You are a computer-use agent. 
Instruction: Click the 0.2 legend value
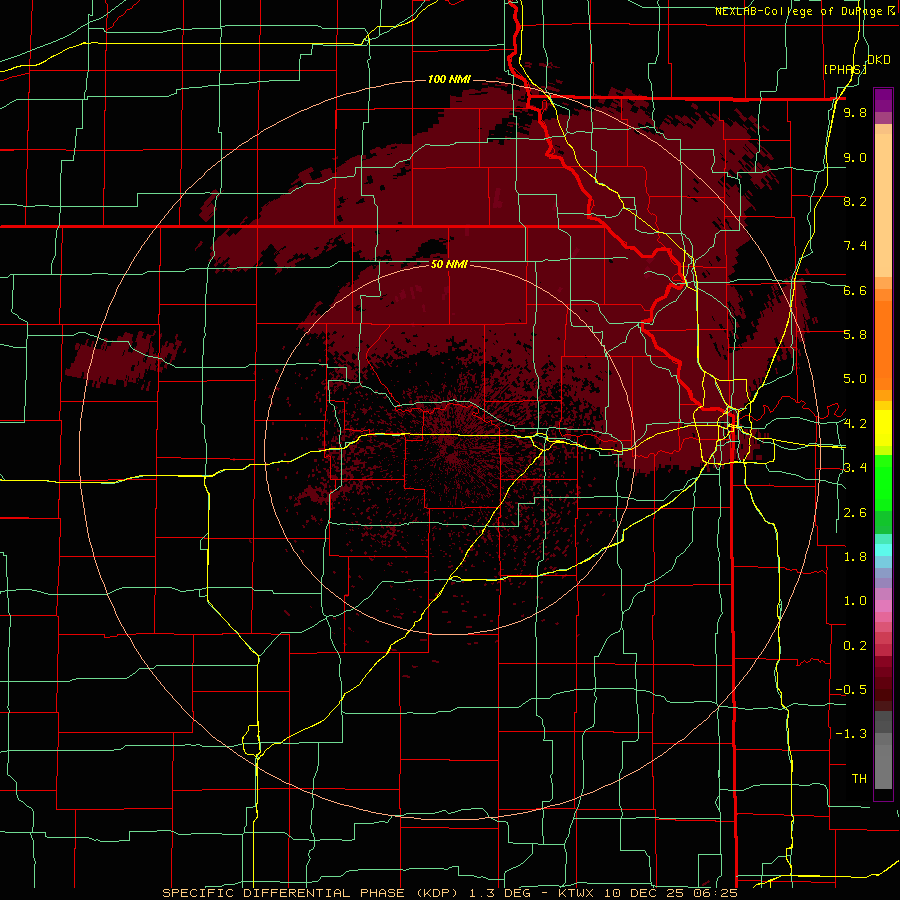pos(855,646)
